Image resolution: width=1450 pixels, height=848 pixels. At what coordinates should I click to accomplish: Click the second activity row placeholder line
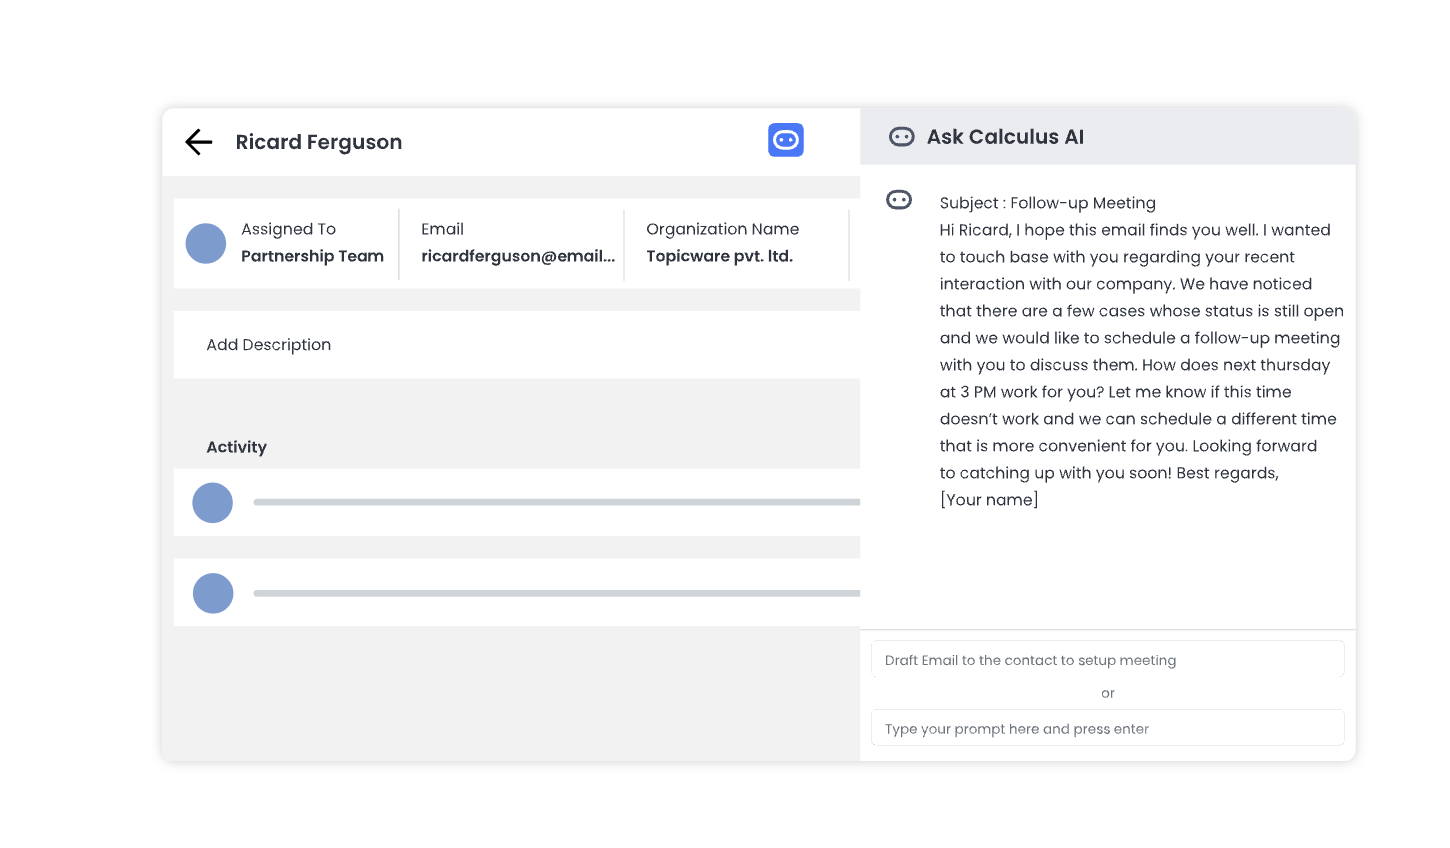[557, 593]
